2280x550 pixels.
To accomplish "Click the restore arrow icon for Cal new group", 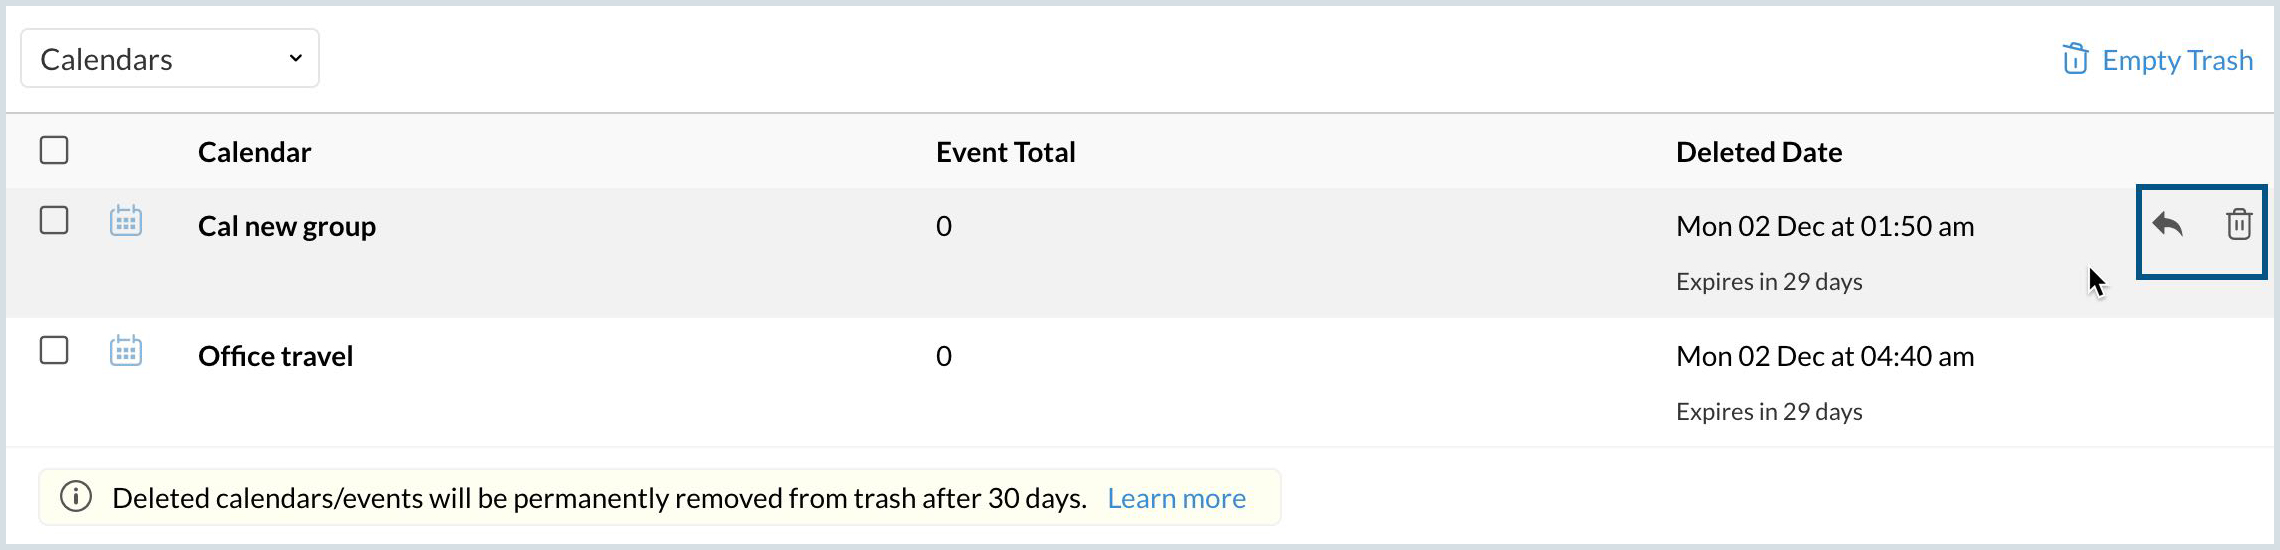I will [x=2167, y=225].
